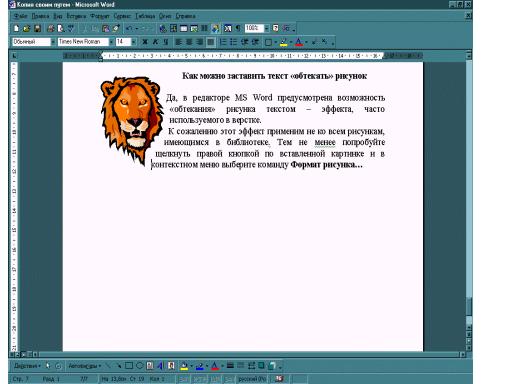Open the Times New Roman font dropdown

tap(111, 42)
